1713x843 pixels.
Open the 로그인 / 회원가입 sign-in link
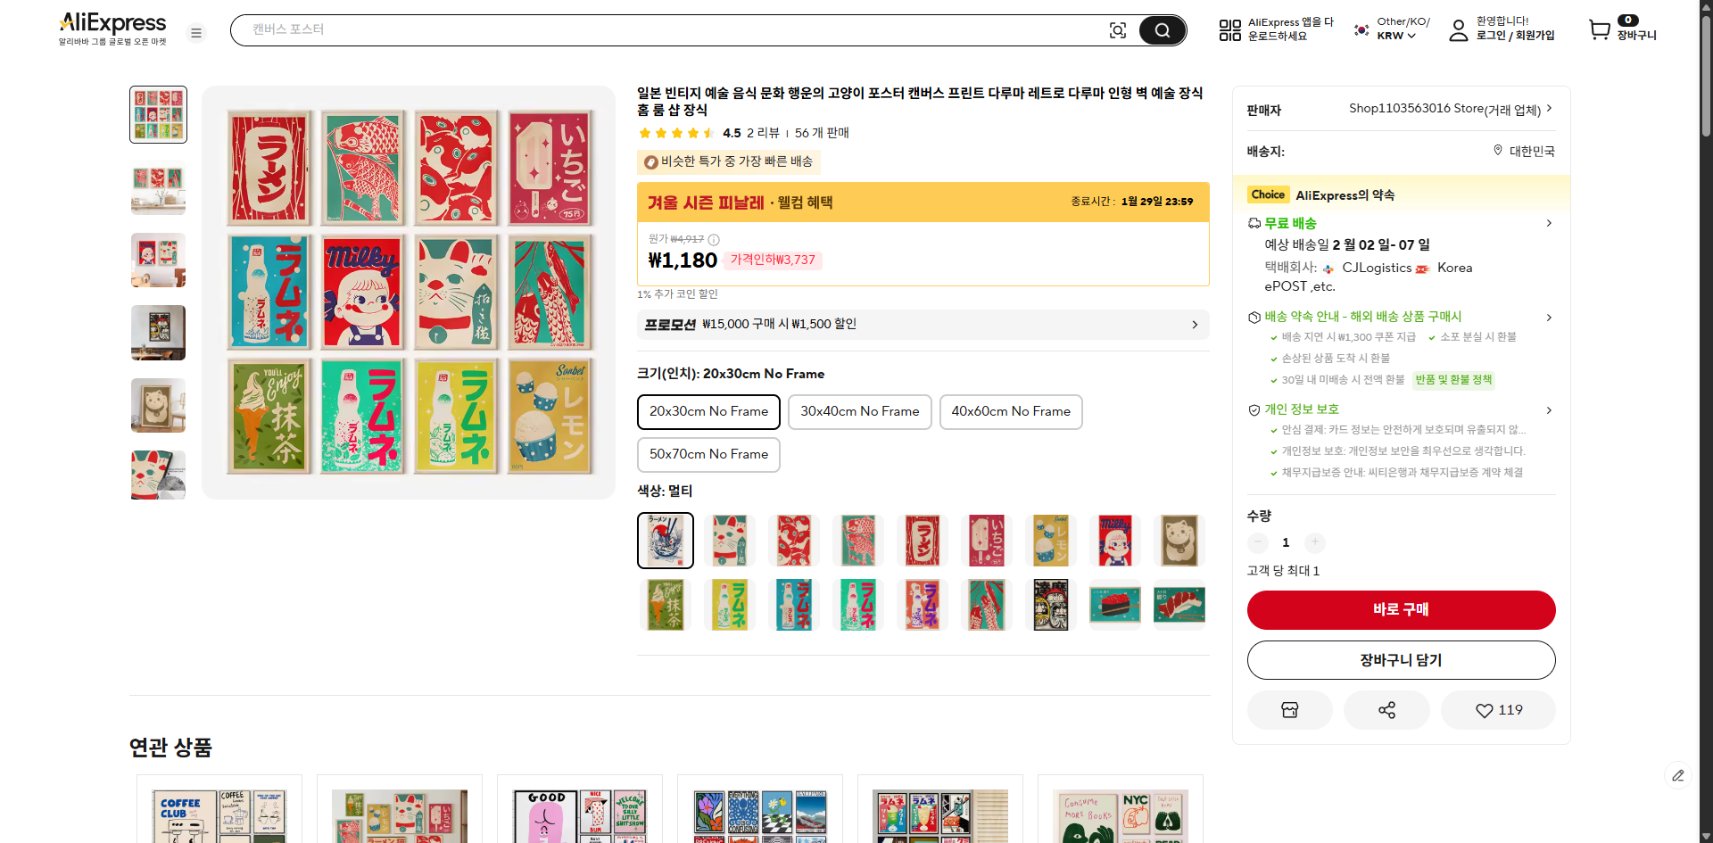(x=1515, y=35)
